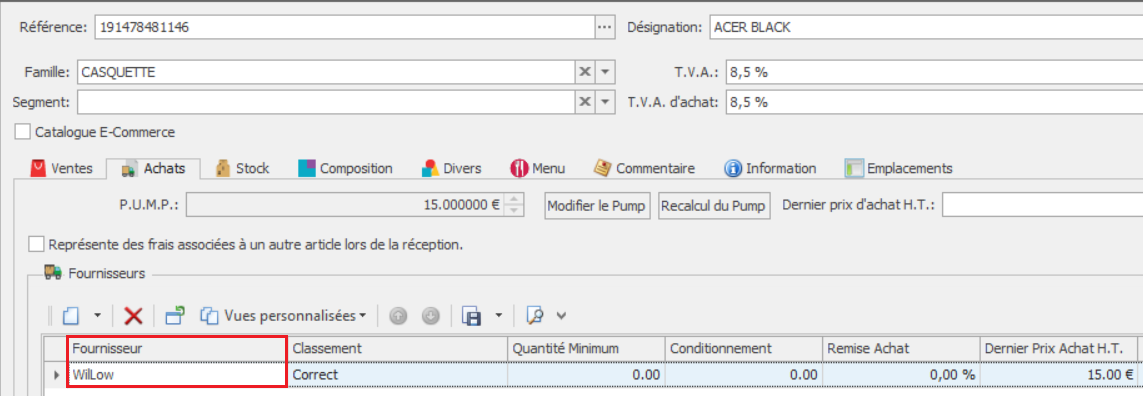Open the Emplacements tab
This screenshot has width=1143, height=396.
click(899, 168)
